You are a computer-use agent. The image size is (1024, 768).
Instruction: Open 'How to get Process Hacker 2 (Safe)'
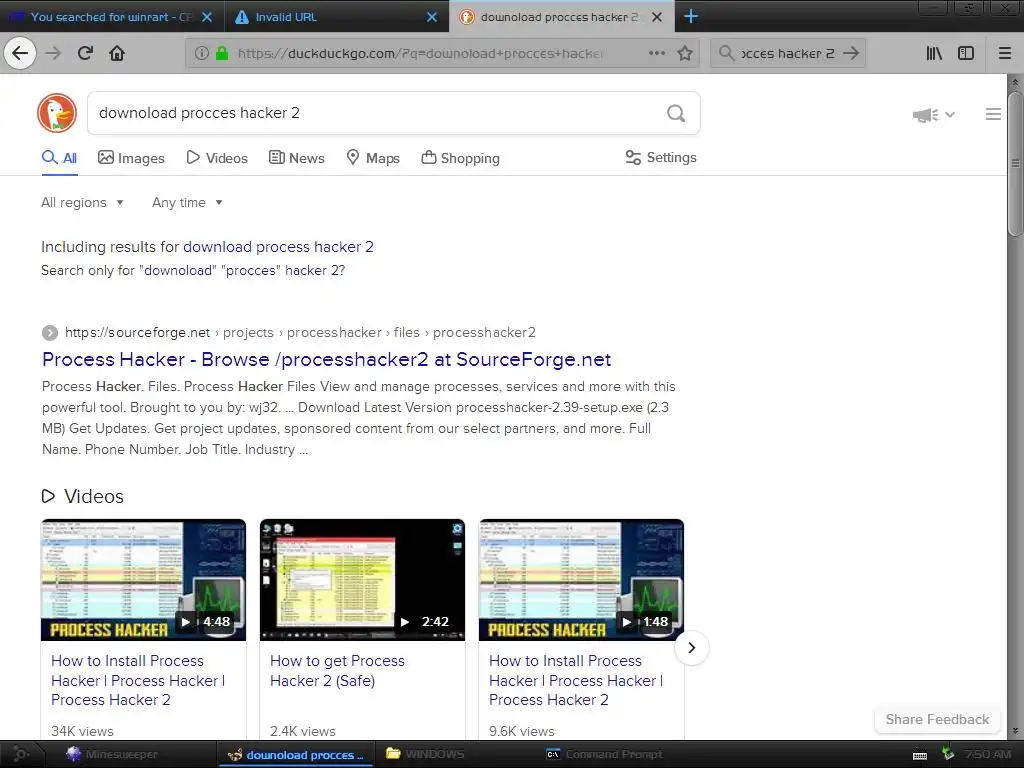pos(337,671)
